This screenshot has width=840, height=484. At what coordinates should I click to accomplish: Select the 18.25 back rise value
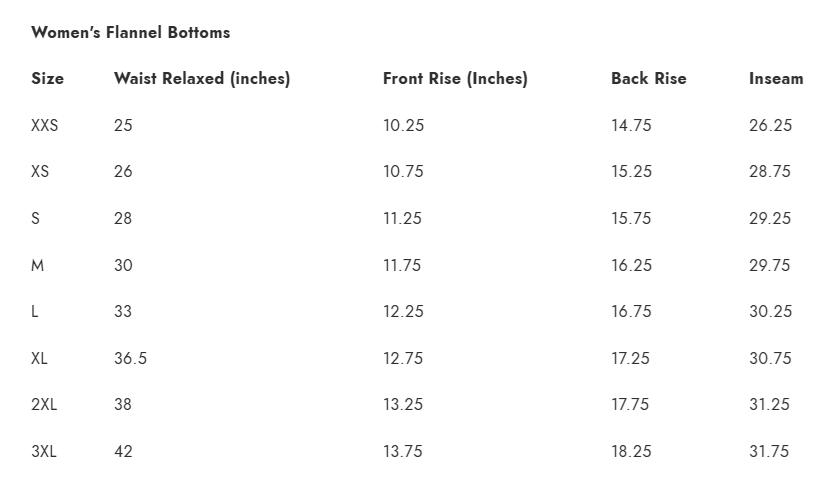[x=632, y=451]
